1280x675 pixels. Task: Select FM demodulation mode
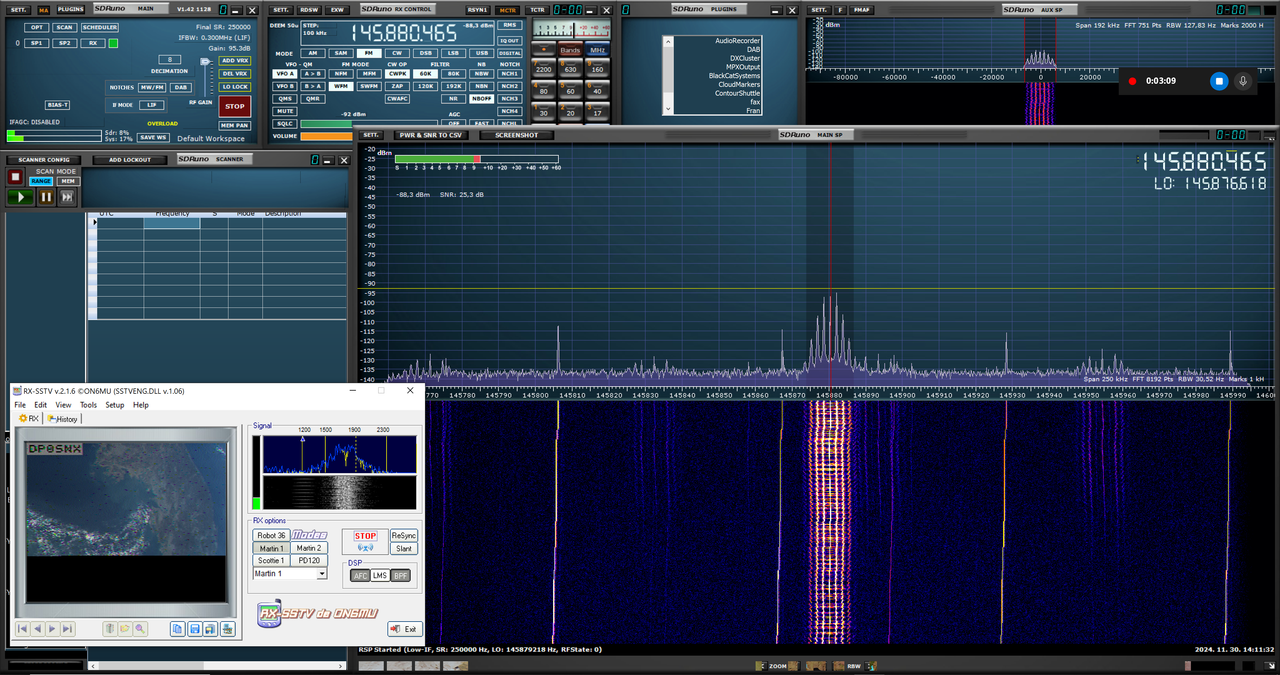coord(369,53)
